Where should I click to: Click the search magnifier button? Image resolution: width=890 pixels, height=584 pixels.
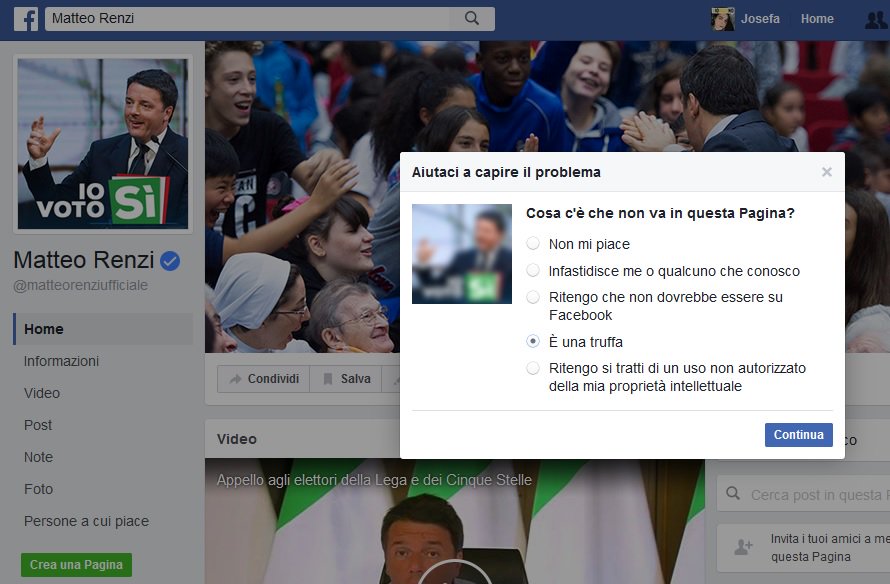coord(472,18)
